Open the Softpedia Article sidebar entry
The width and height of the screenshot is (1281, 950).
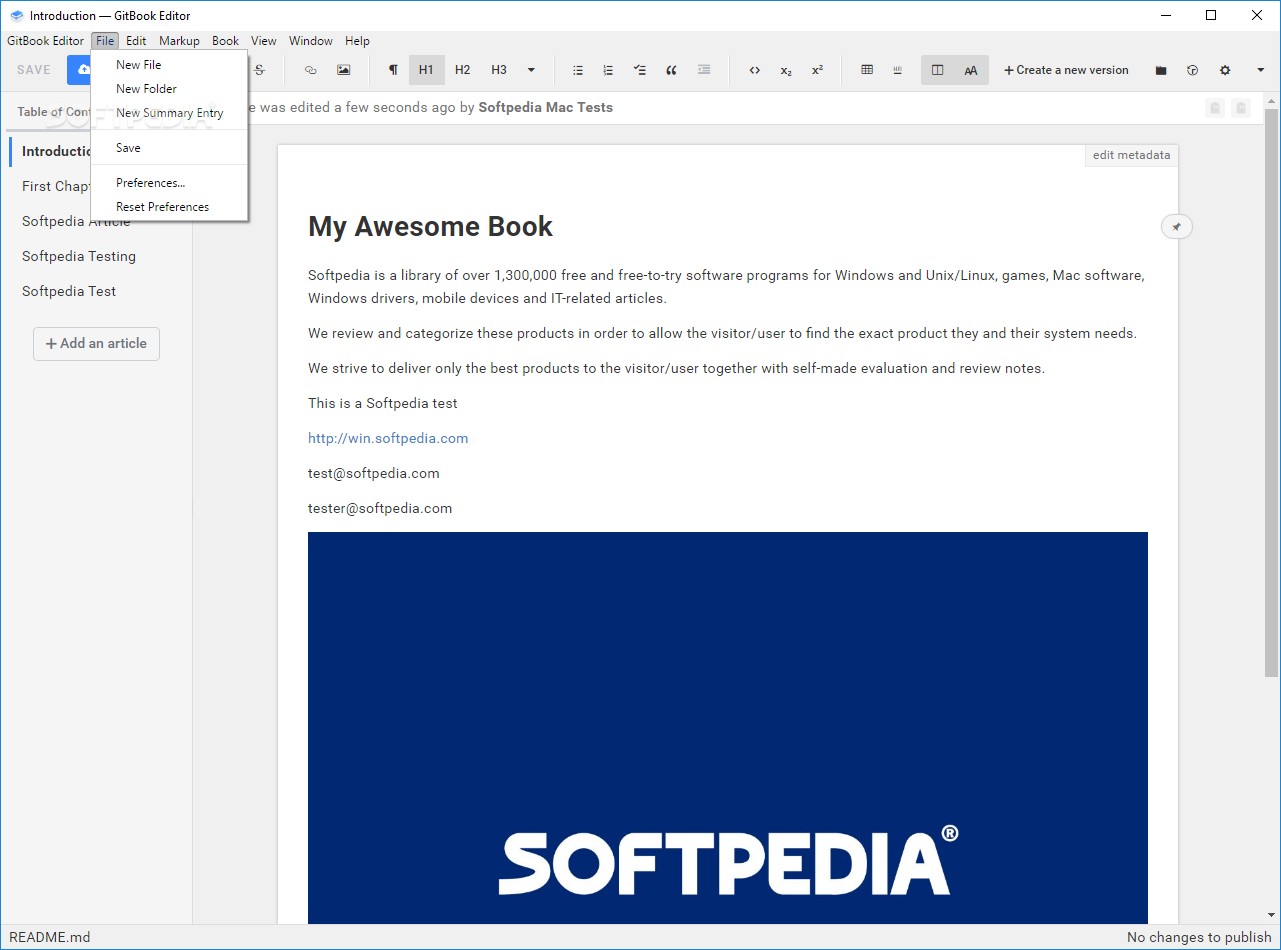click(x=76, y=221)
